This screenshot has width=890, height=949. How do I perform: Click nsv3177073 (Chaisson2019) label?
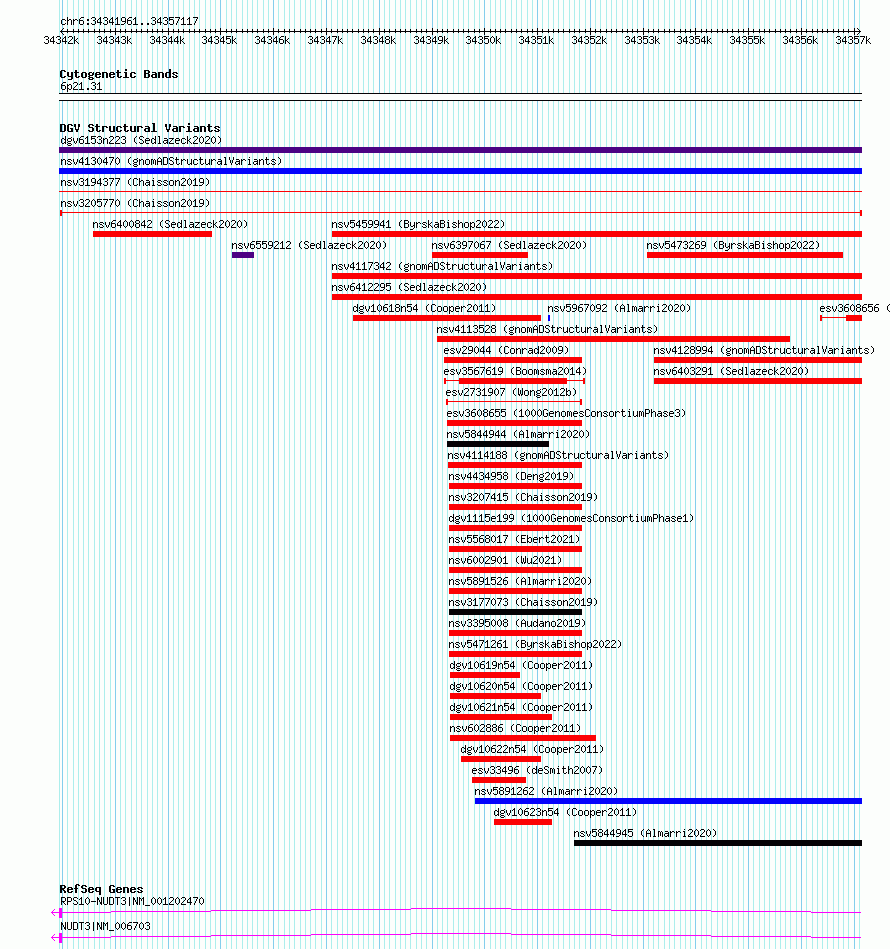523,602
